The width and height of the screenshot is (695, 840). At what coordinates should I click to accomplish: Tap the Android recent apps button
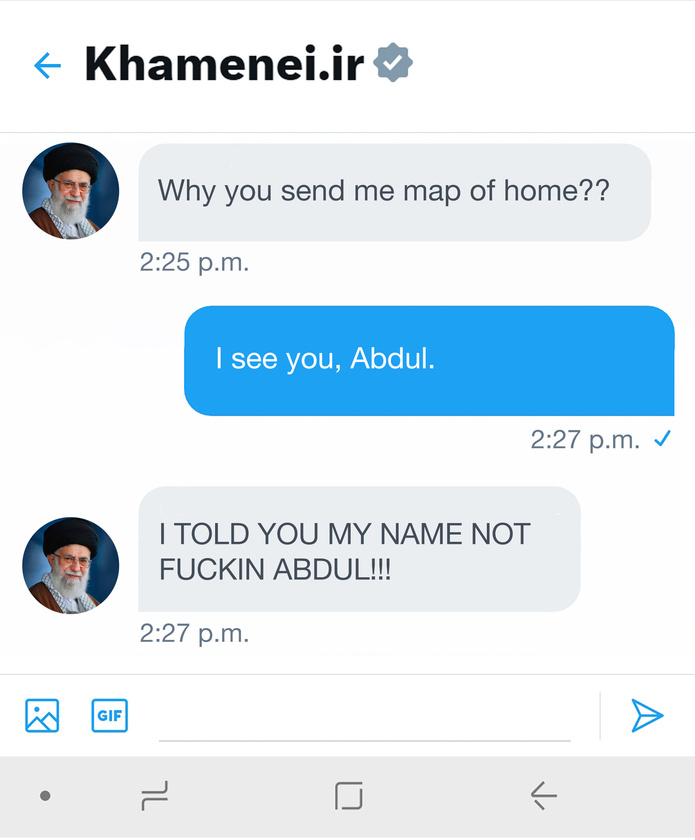(155, 796)
